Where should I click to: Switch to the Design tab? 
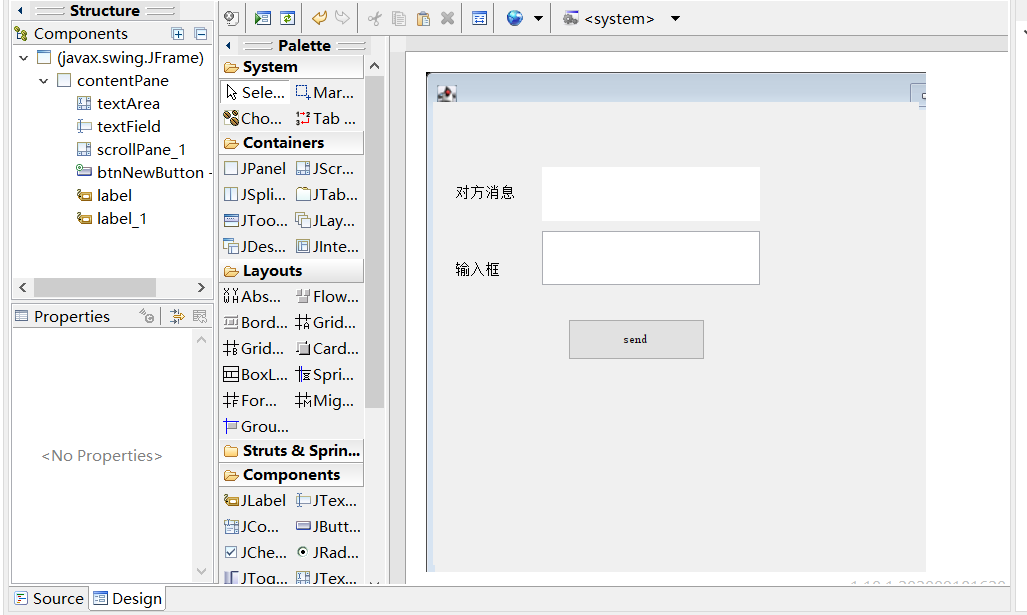pos(127,599)
